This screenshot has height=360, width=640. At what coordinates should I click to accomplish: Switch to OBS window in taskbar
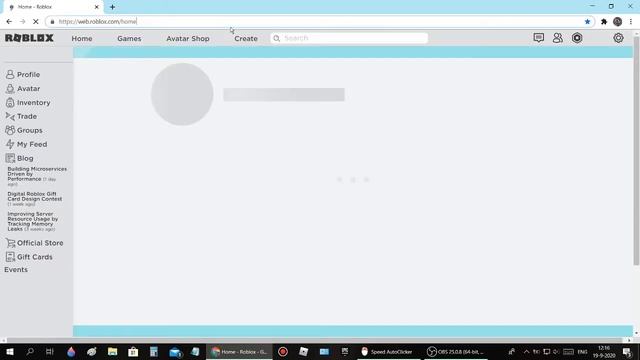[455, 351]
